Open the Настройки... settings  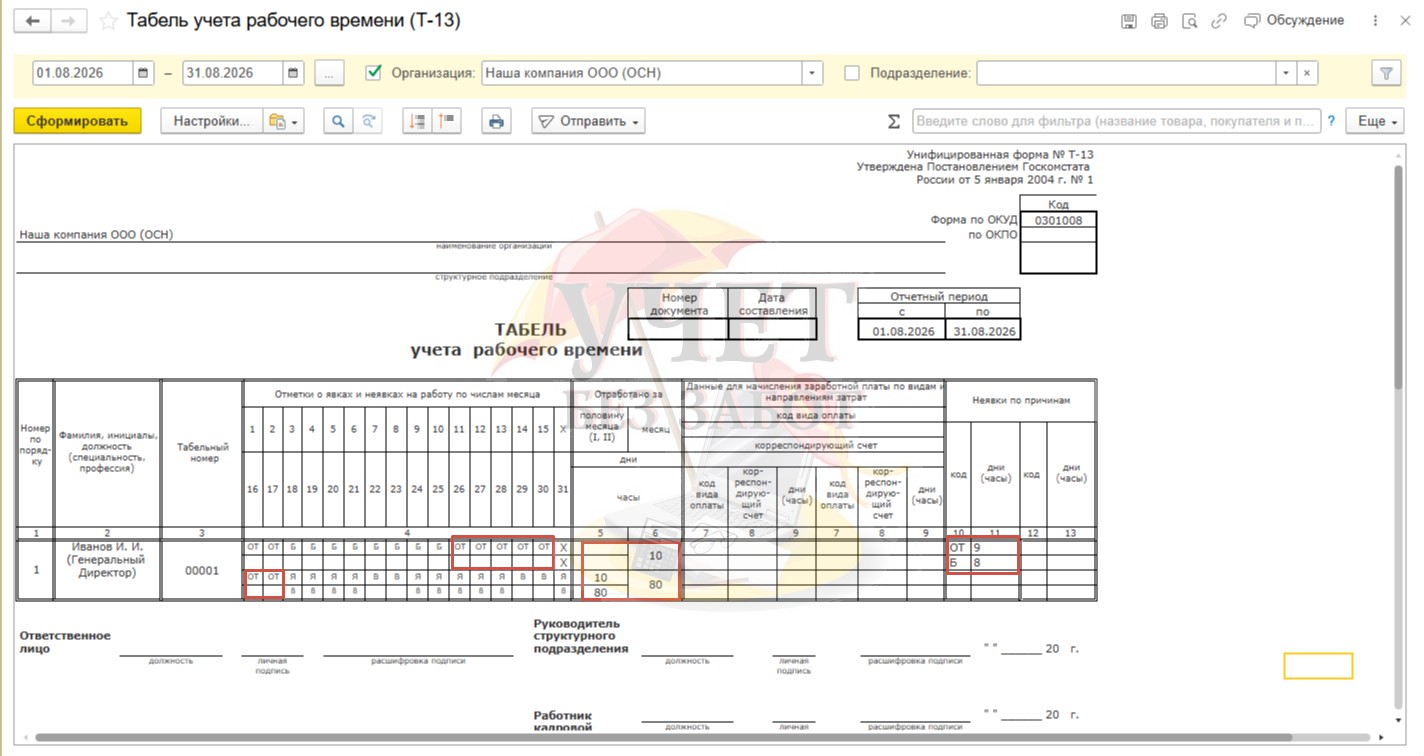212,121
